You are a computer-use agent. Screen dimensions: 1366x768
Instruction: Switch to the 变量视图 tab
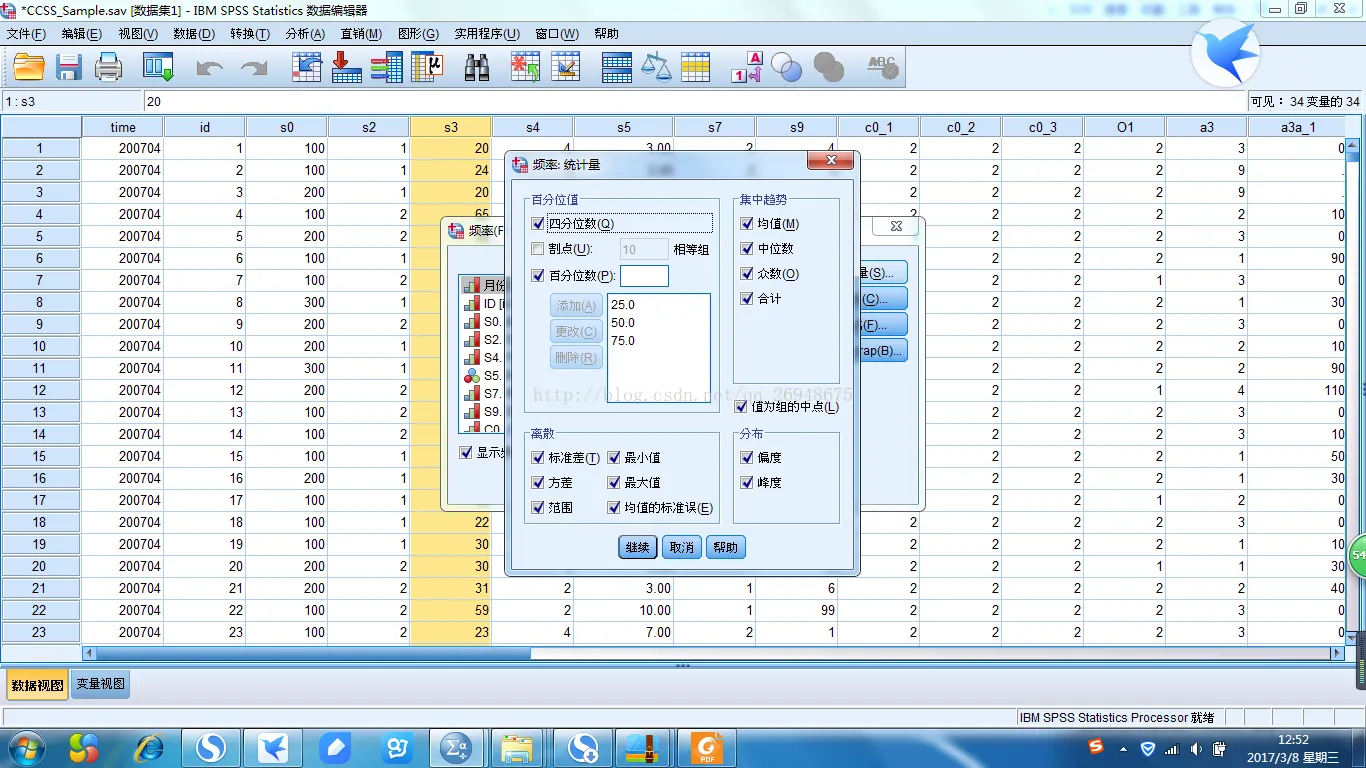tap(101, 685)
